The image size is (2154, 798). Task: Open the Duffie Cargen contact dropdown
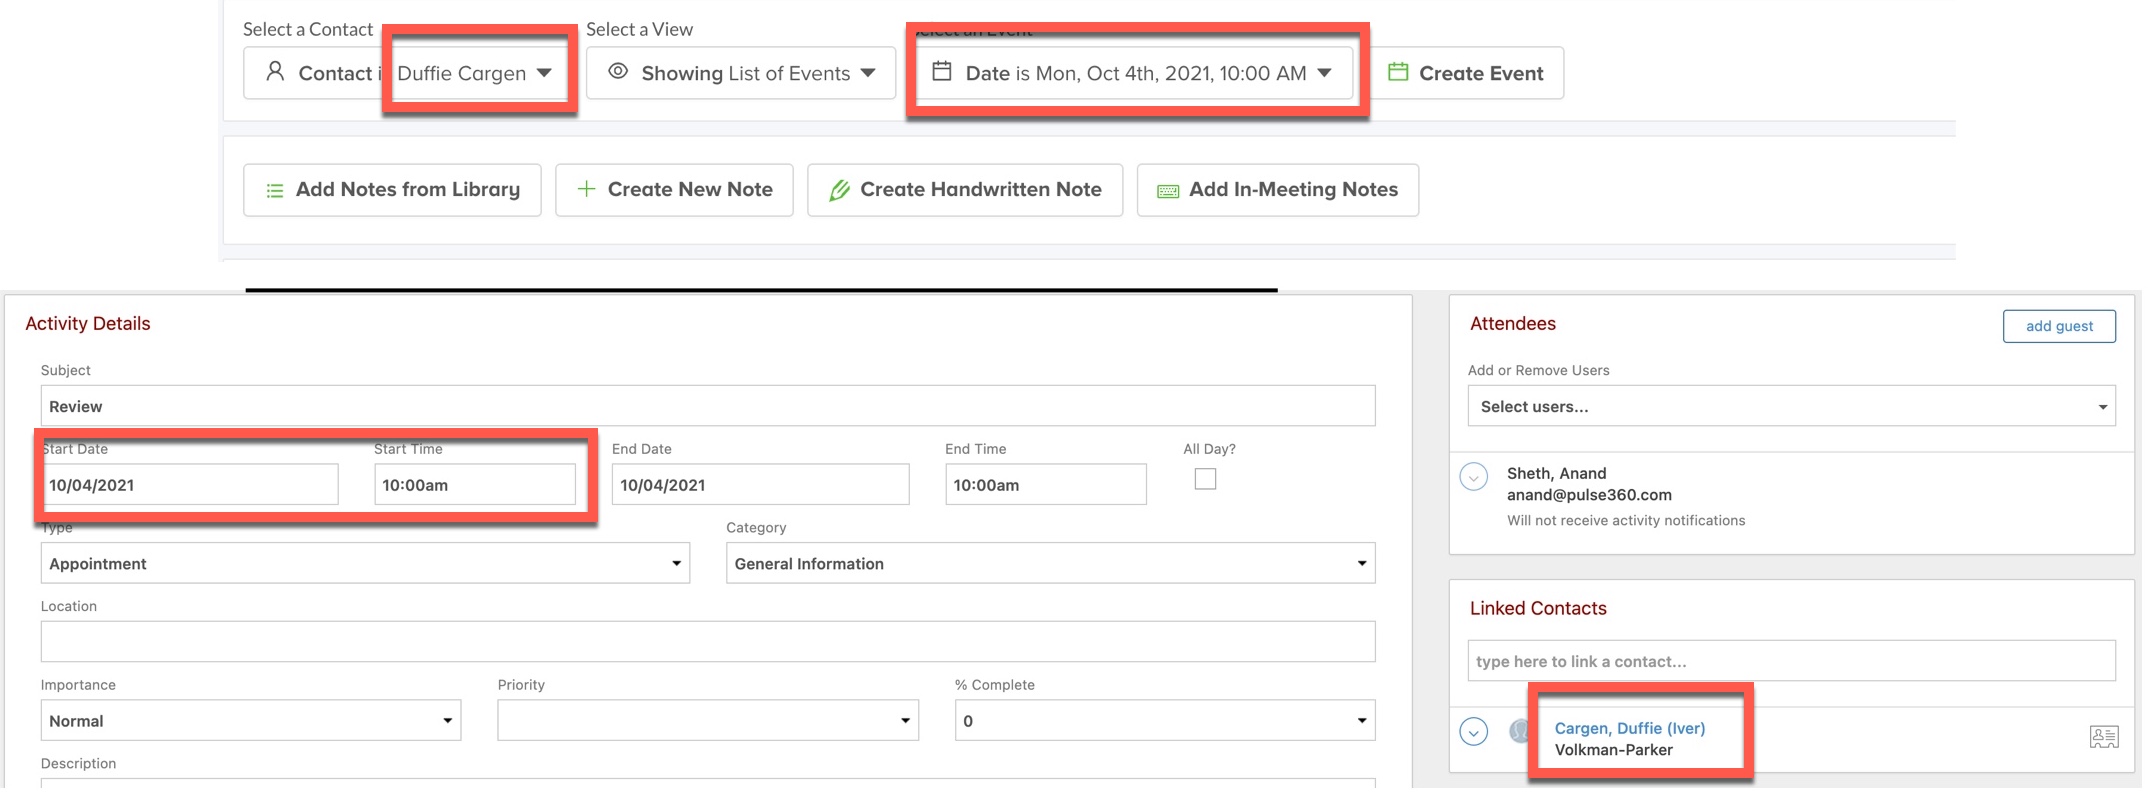coord(475,73)
